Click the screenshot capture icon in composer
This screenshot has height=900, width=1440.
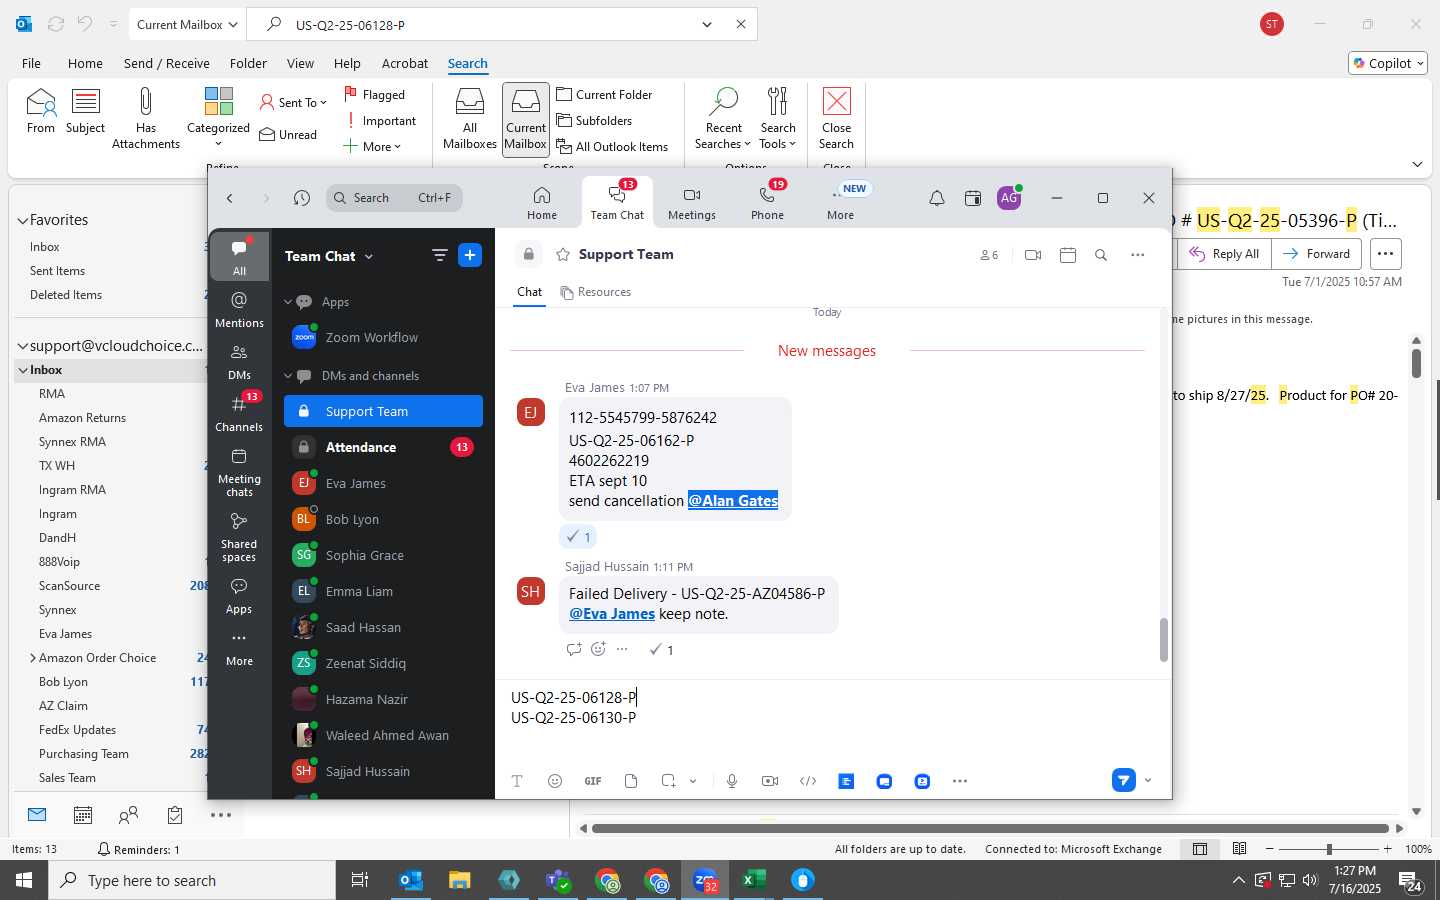668,781
